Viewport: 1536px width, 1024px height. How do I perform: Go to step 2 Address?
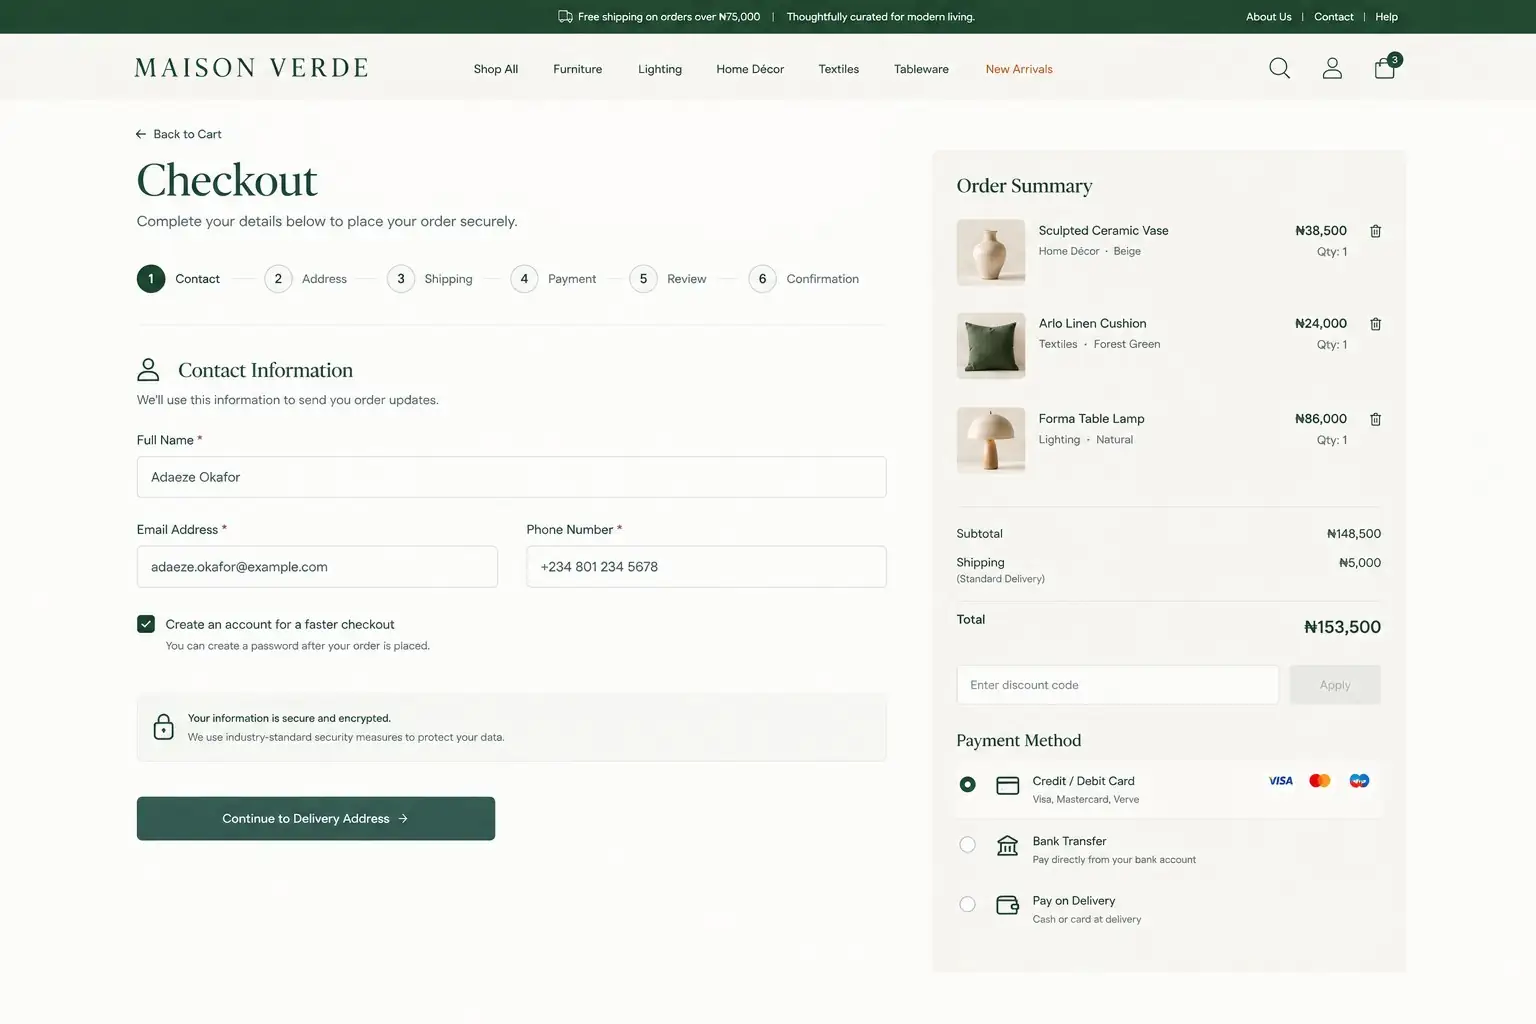point(306,279)
